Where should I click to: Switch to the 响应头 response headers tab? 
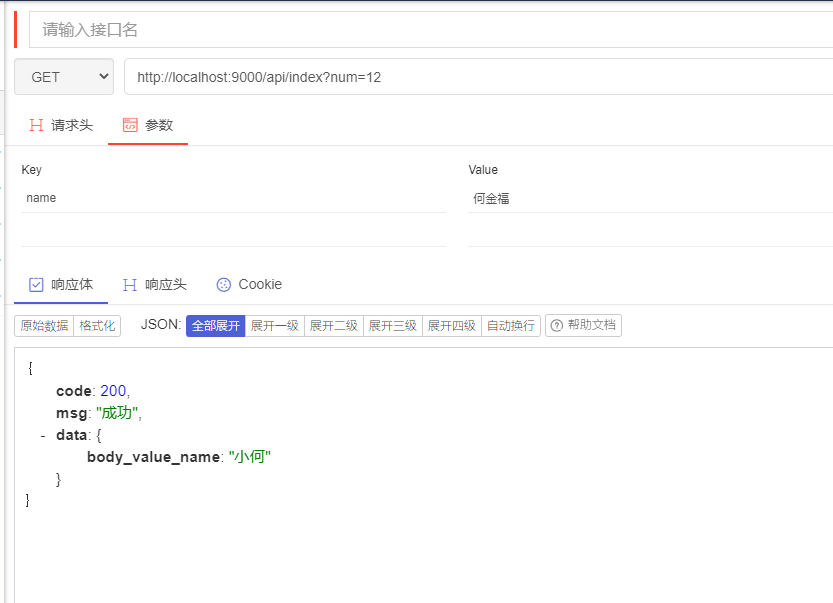click(x=155, y=285)
